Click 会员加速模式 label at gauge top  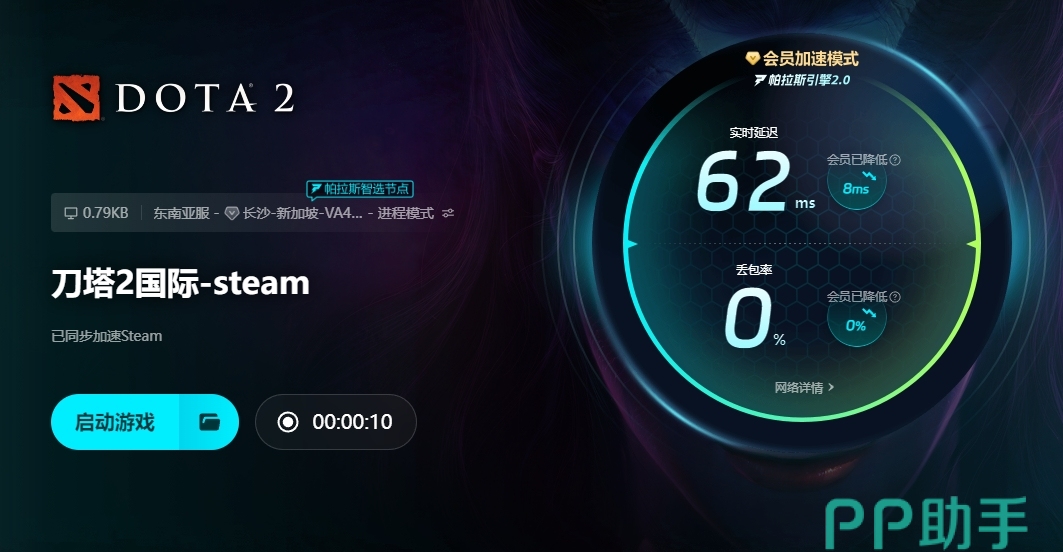810,58
